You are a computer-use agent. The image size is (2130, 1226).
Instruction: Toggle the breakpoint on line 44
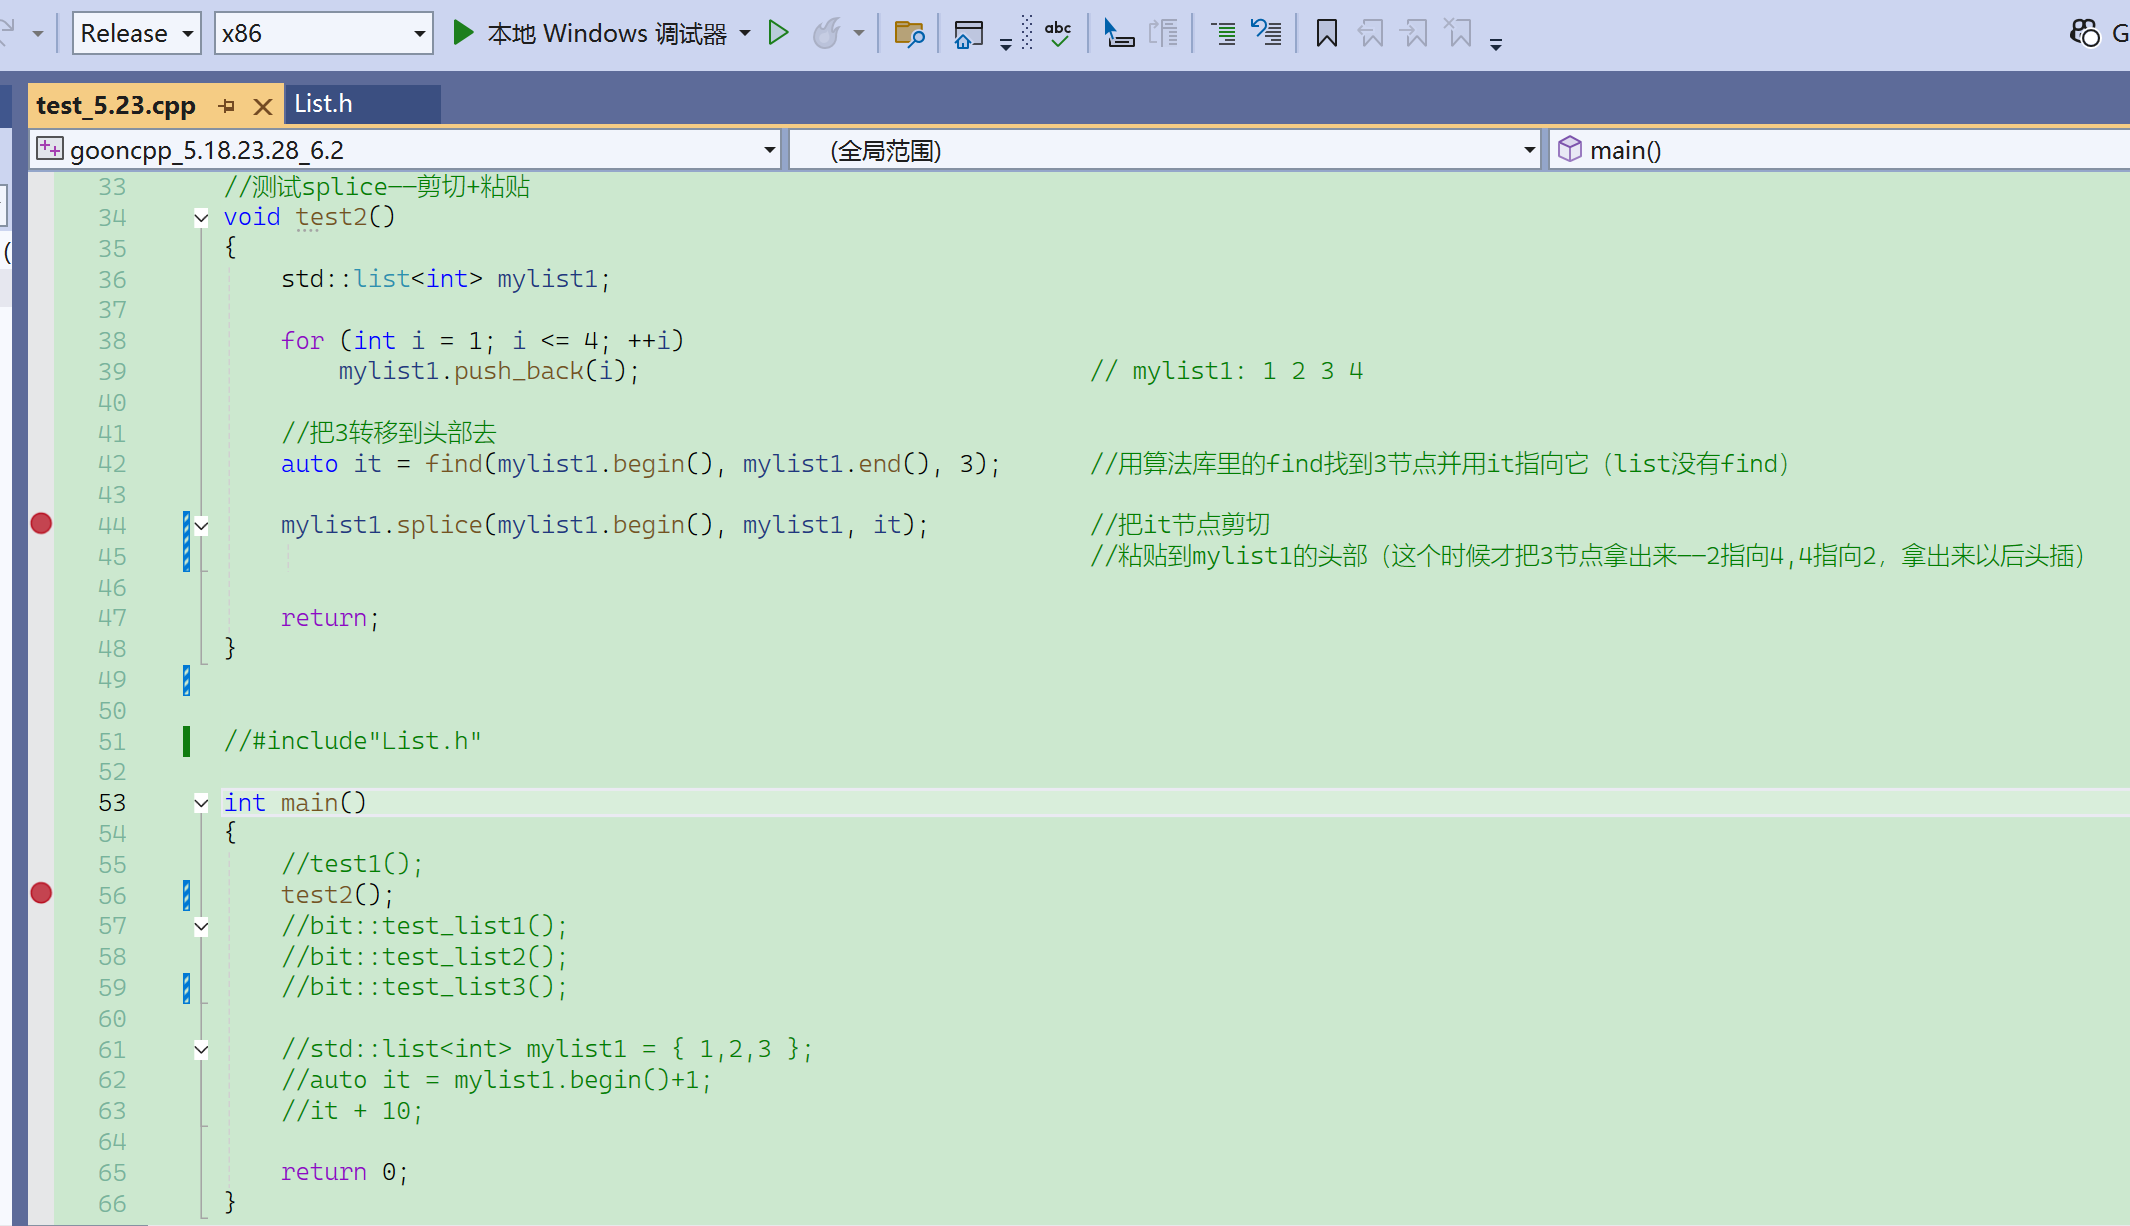41,524
